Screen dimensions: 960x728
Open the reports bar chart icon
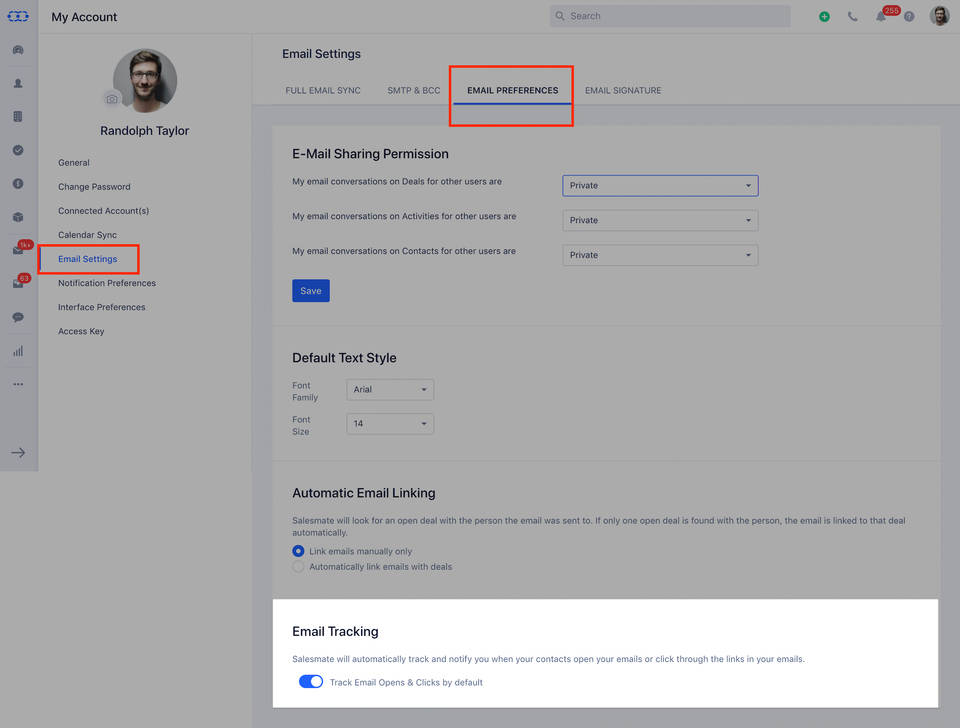pos(18,351)
